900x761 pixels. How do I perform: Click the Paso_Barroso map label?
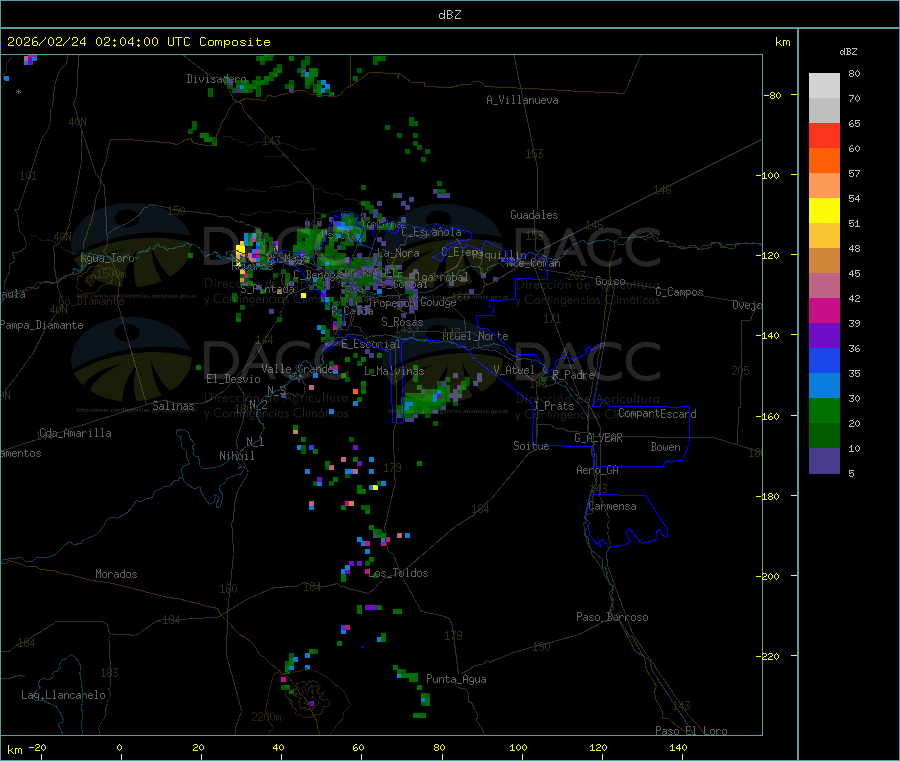pos(612,617)
